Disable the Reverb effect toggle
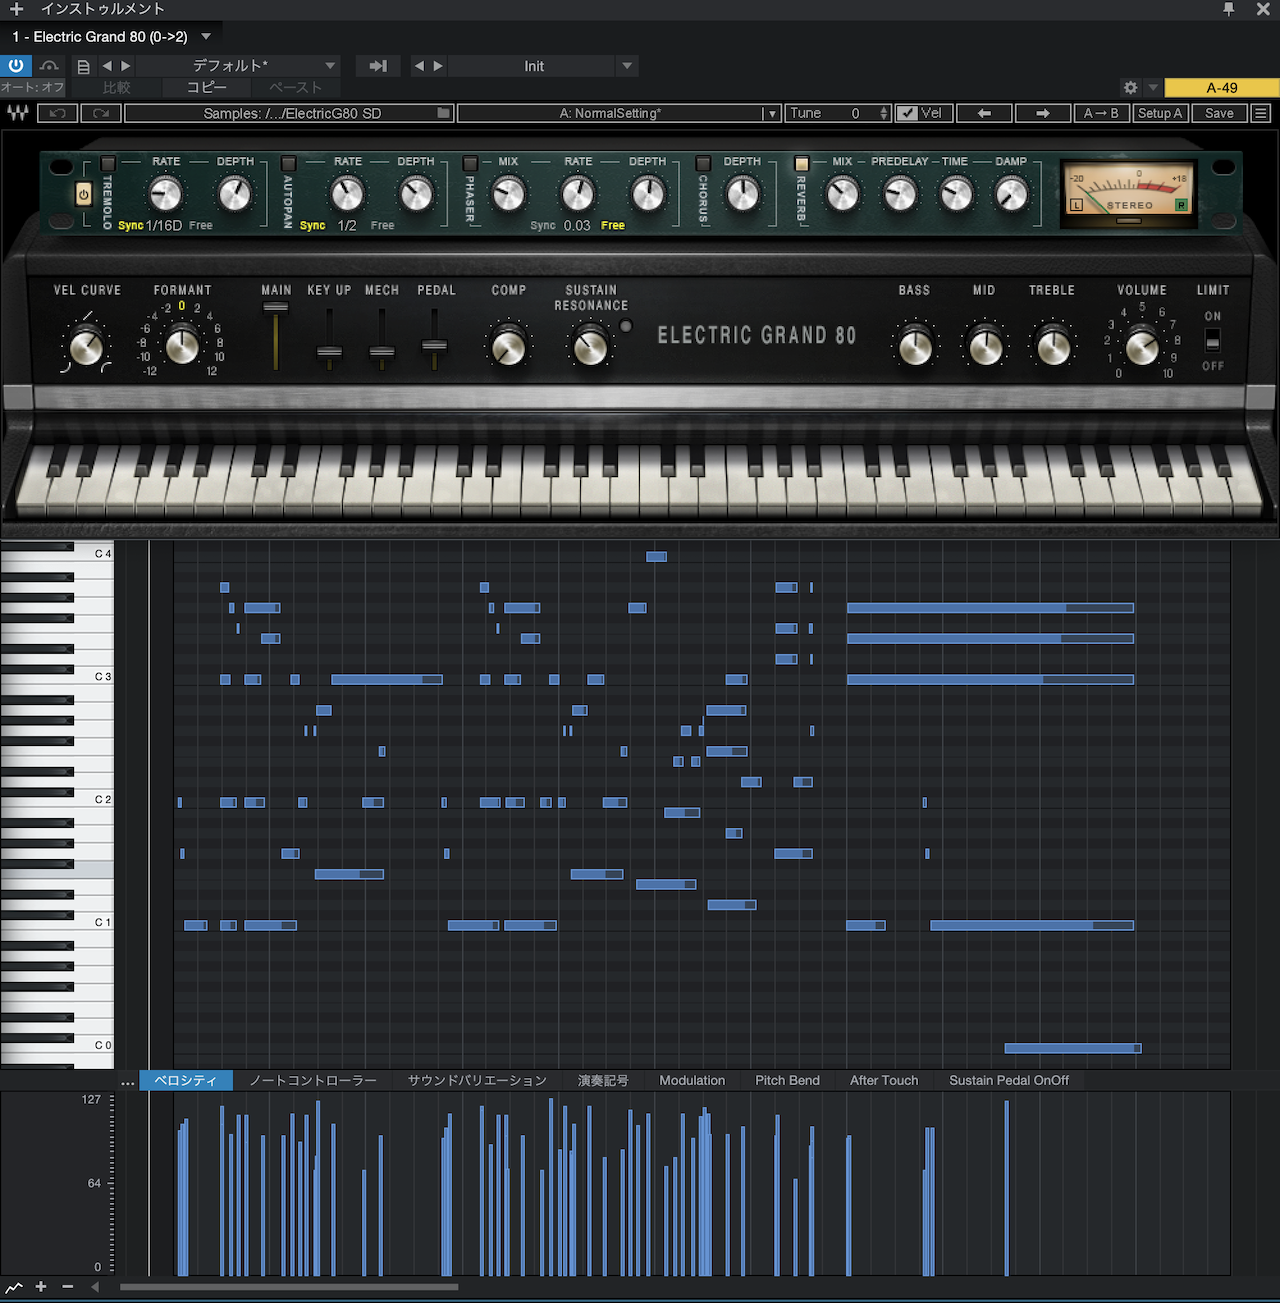The height and width of the screenshot is (1303, 1280). point(801,163)
